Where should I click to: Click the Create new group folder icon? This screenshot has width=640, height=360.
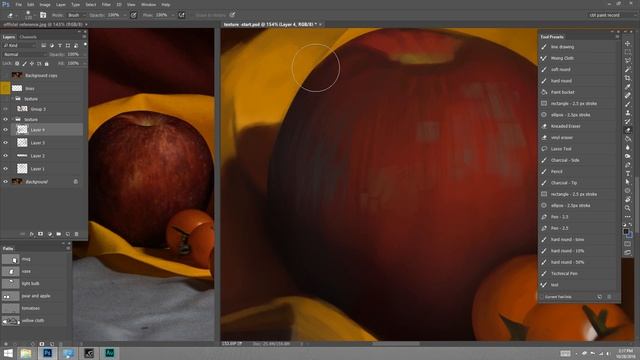[x=59, y=234]
